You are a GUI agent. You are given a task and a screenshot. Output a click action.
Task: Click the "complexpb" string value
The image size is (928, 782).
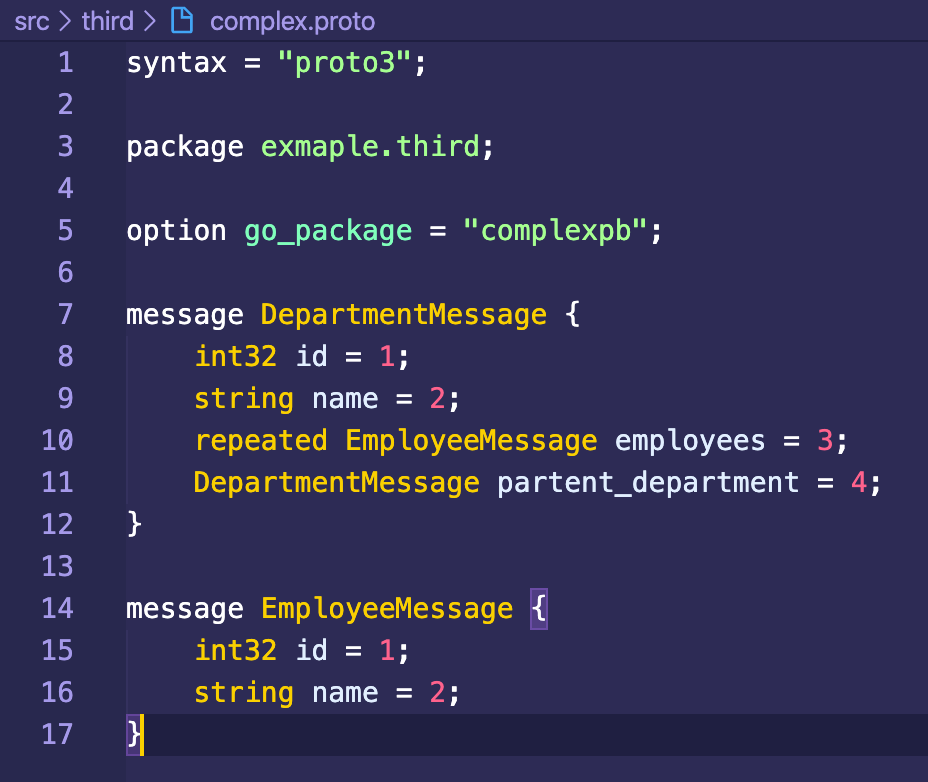pyautogui.click(x=555, y=231)
